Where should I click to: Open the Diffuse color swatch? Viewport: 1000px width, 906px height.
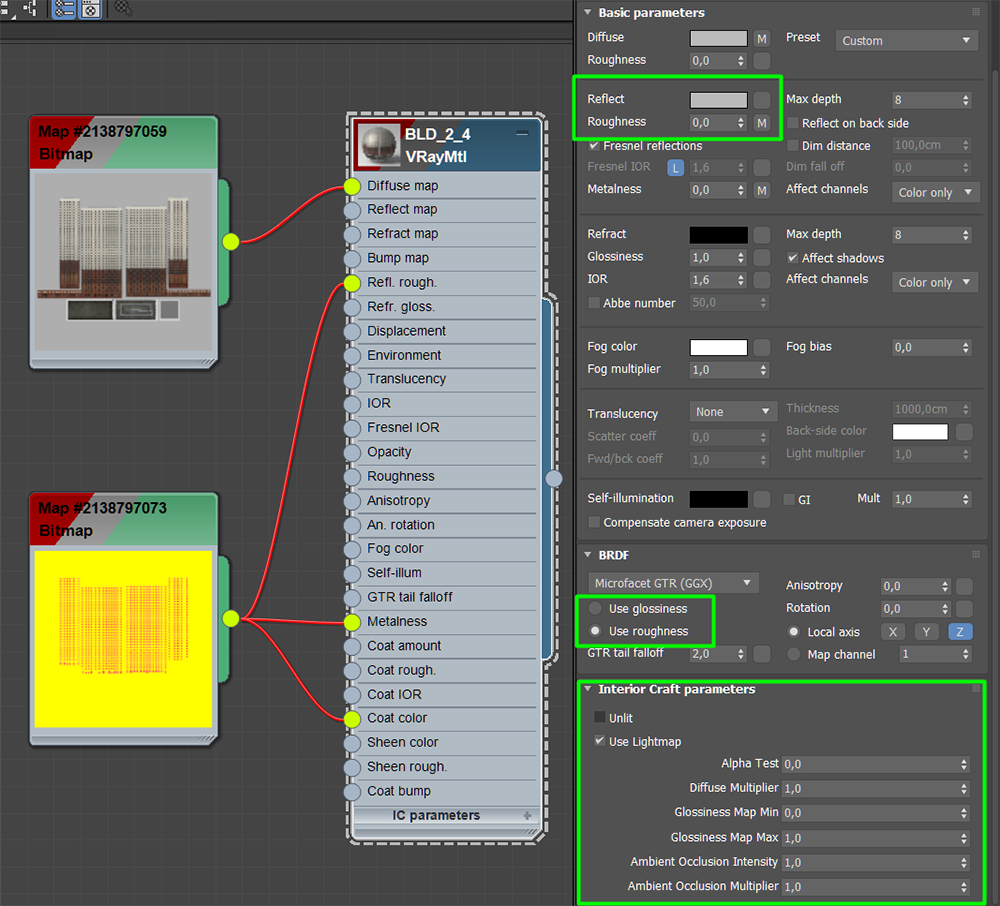(719, 38)
